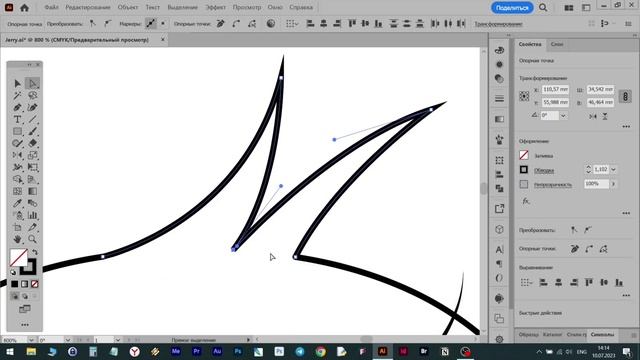Choose the Line Segment tool
The image size is (640, 360).
[x=33, y=120]
